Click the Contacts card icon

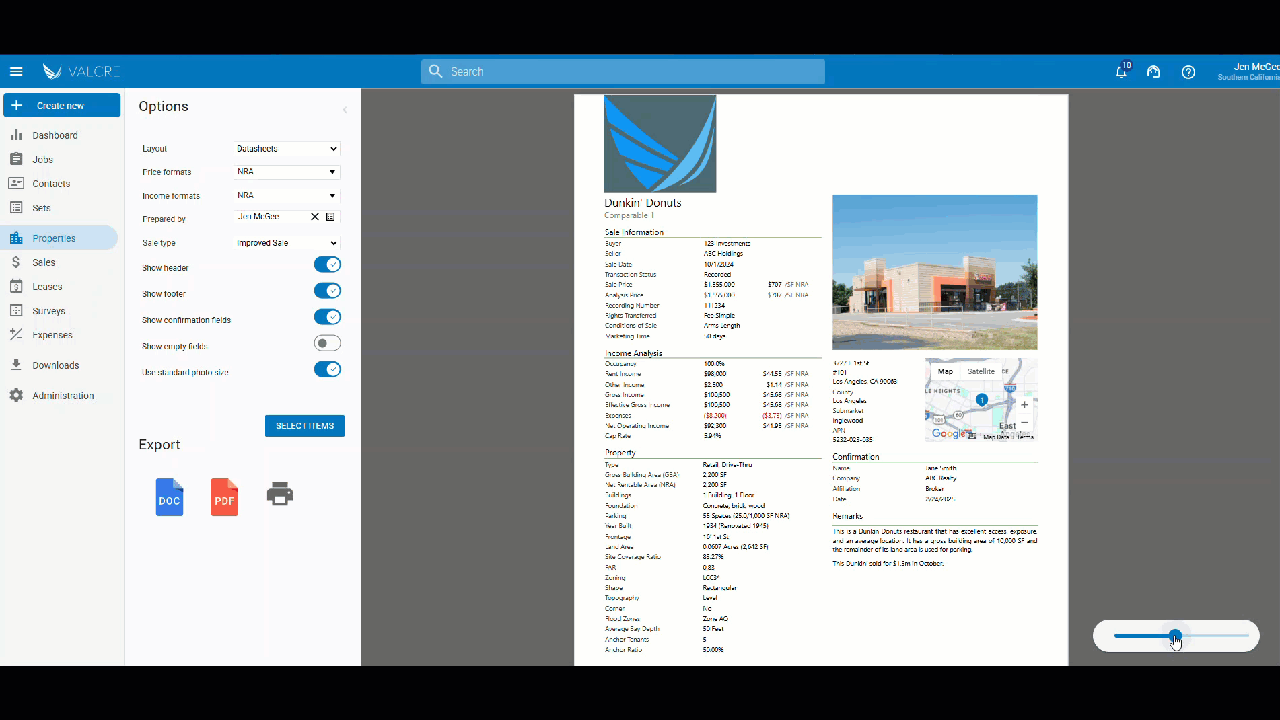16,183
